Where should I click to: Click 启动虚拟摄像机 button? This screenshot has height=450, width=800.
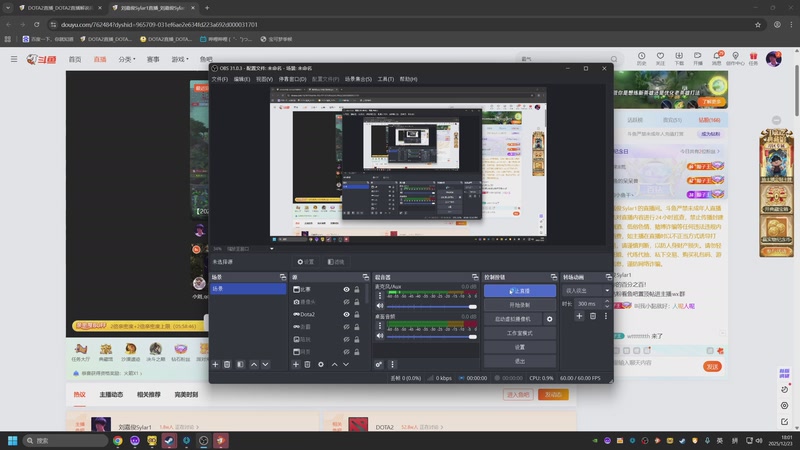513,319
